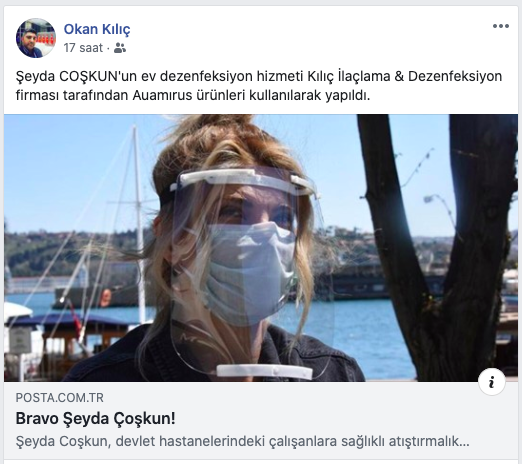Open the post options three-dot menu

coord(501,26)
